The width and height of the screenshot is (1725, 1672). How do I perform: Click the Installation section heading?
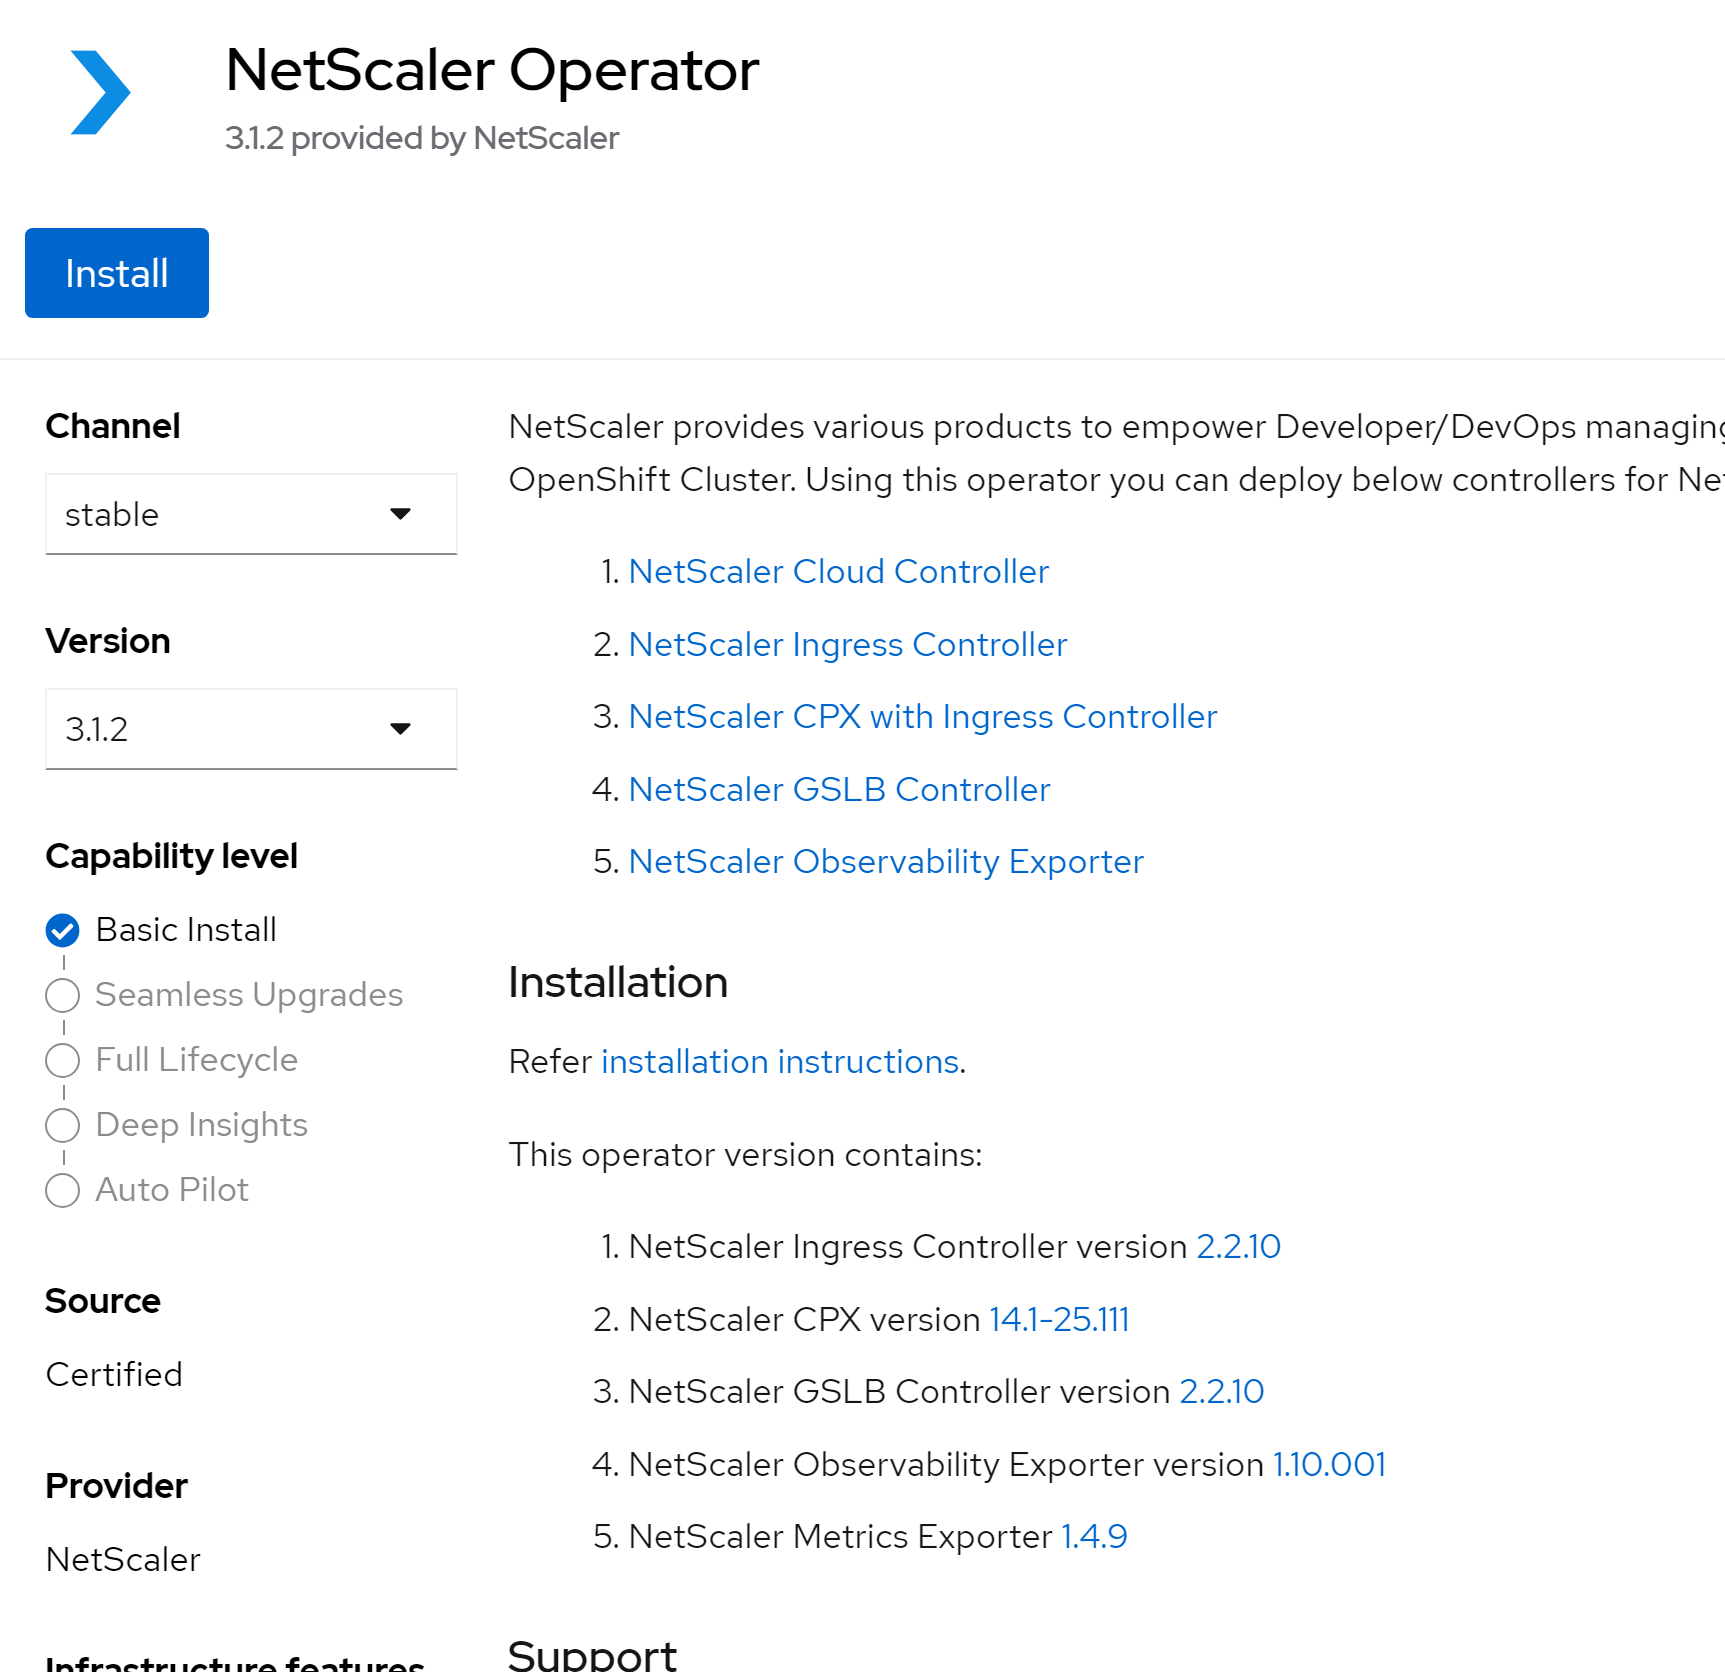coord(618,983)
